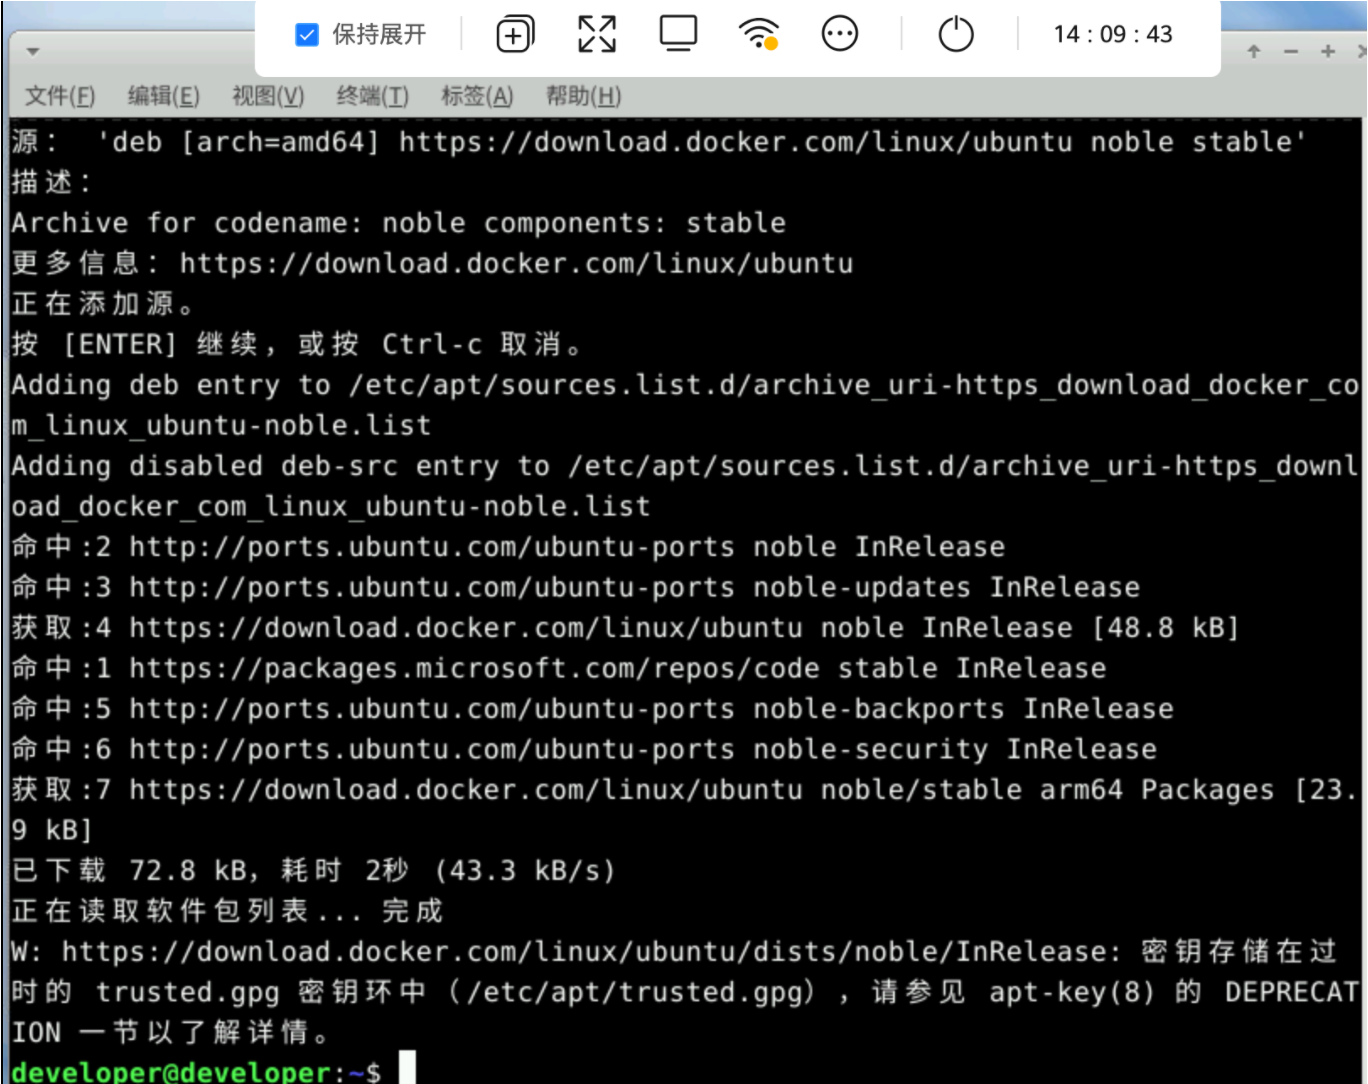Click the window shade up-arrow button
The height and width of the screenshot is (1084, 1368).
[1254, 51]
